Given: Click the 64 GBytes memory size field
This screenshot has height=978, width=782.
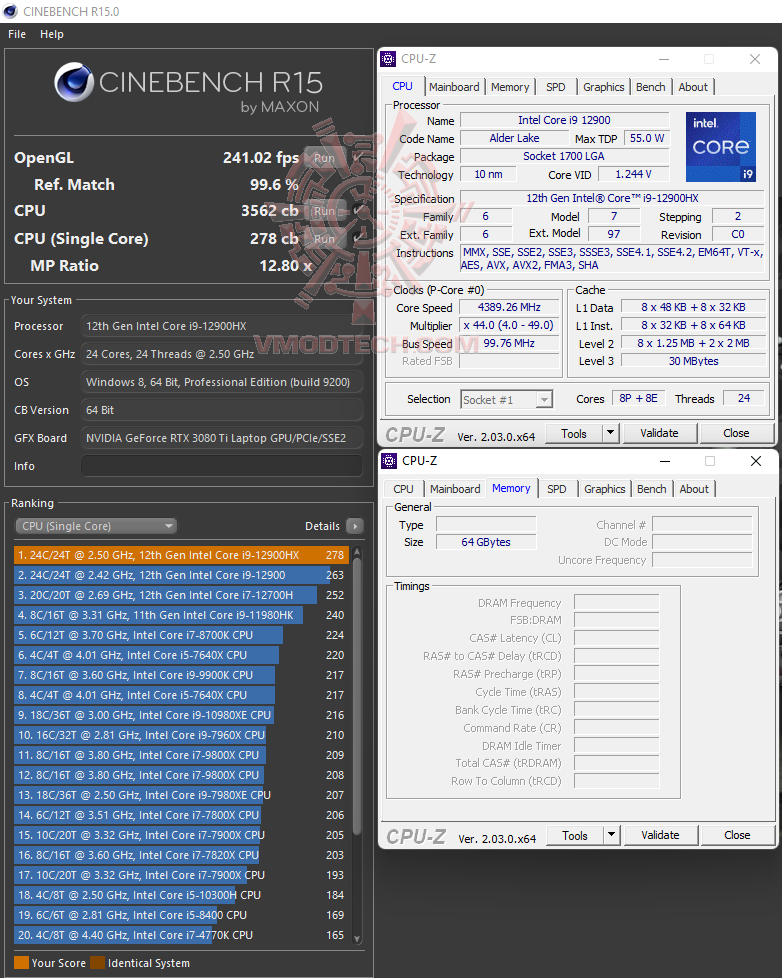Looking at the screenshot, I should pos(486,543).
